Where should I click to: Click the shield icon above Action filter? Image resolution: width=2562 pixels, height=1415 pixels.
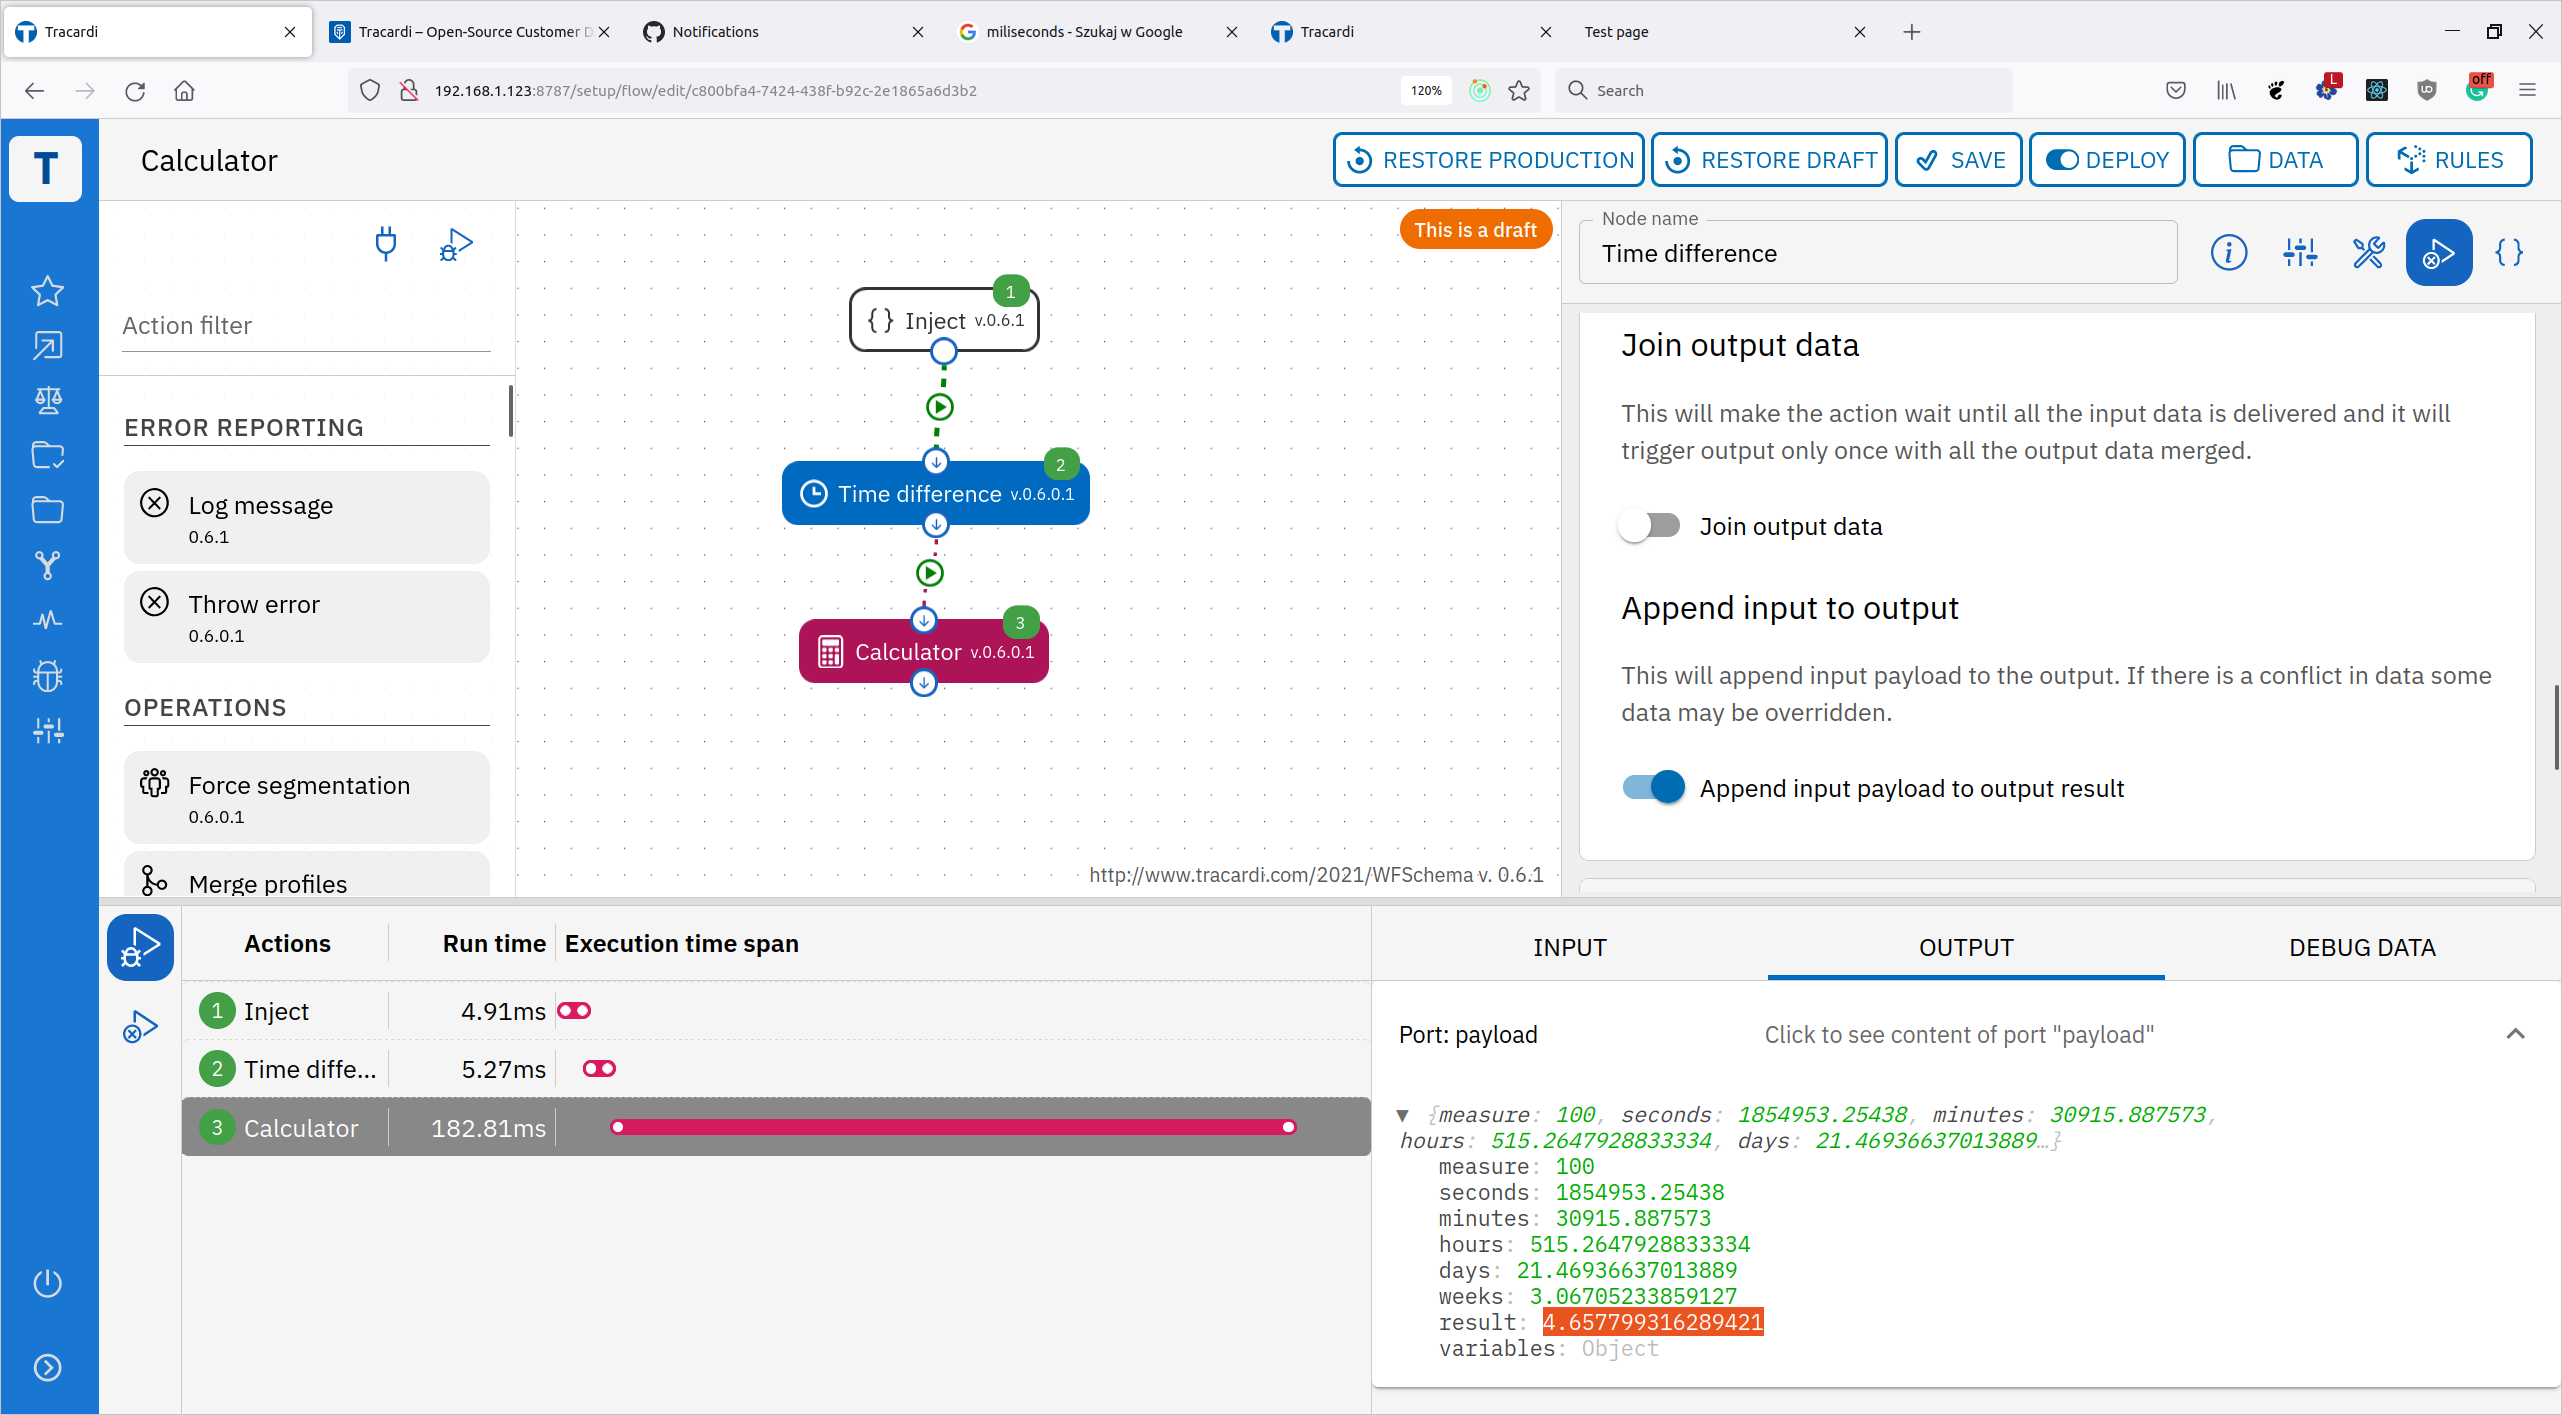coord(386,243)
